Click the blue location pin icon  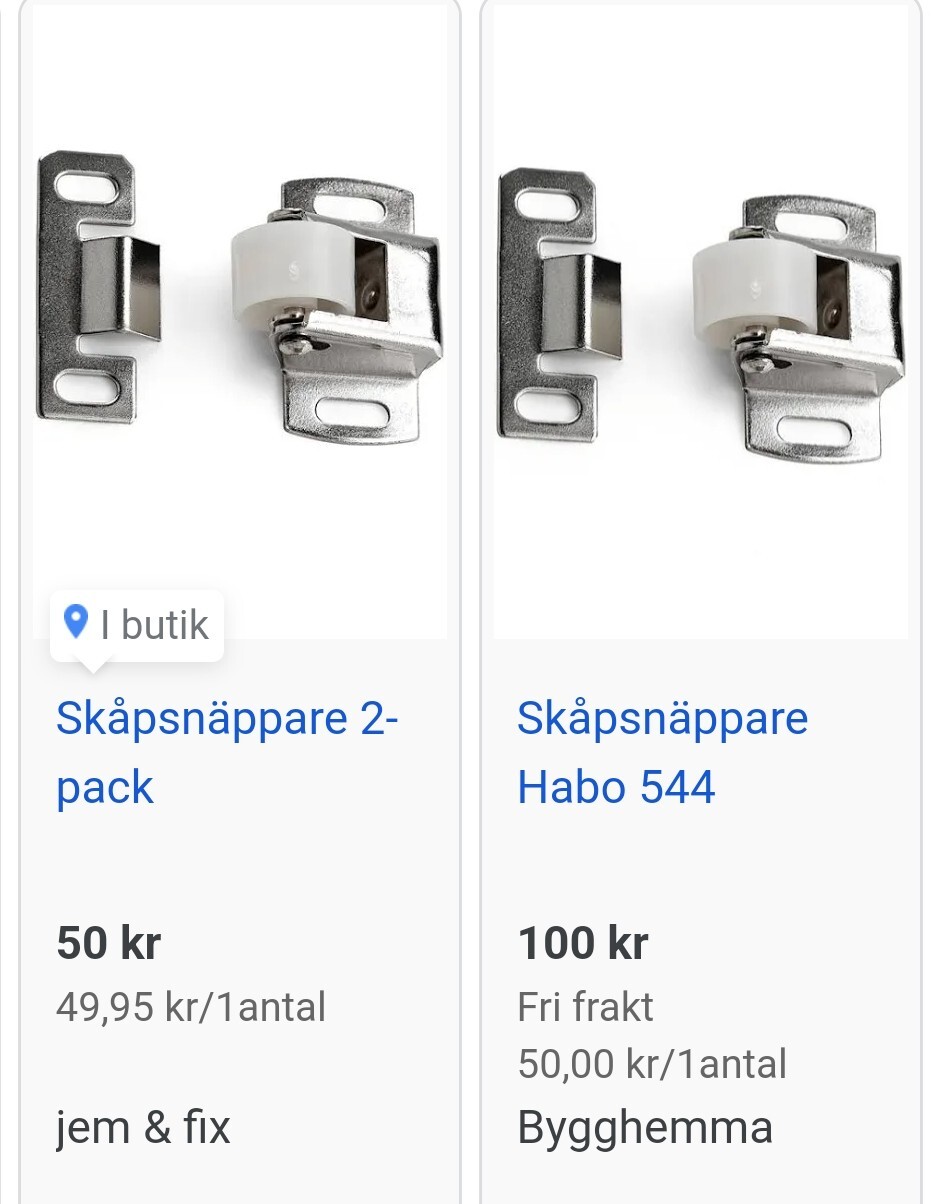point(76,622)
